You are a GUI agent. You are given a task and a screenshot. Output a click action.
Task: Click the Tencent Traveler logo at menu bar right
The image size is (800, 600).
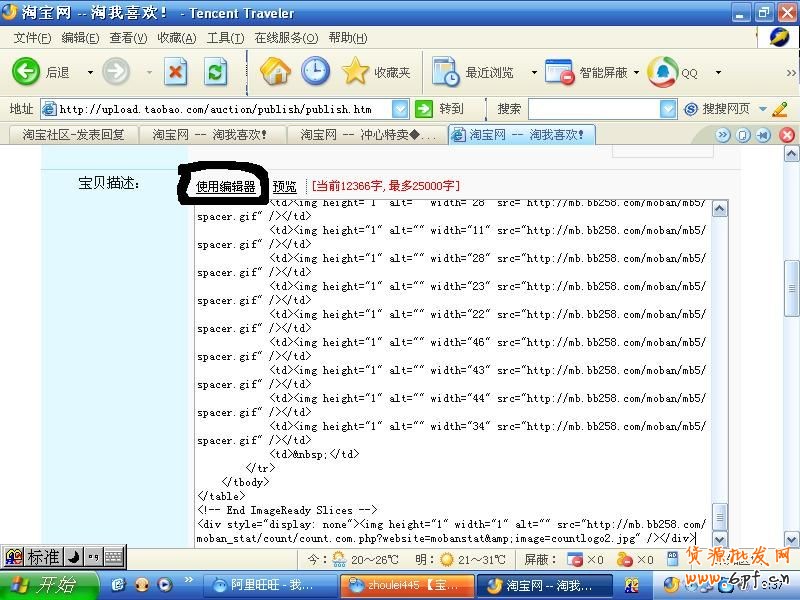coord(779,37)
